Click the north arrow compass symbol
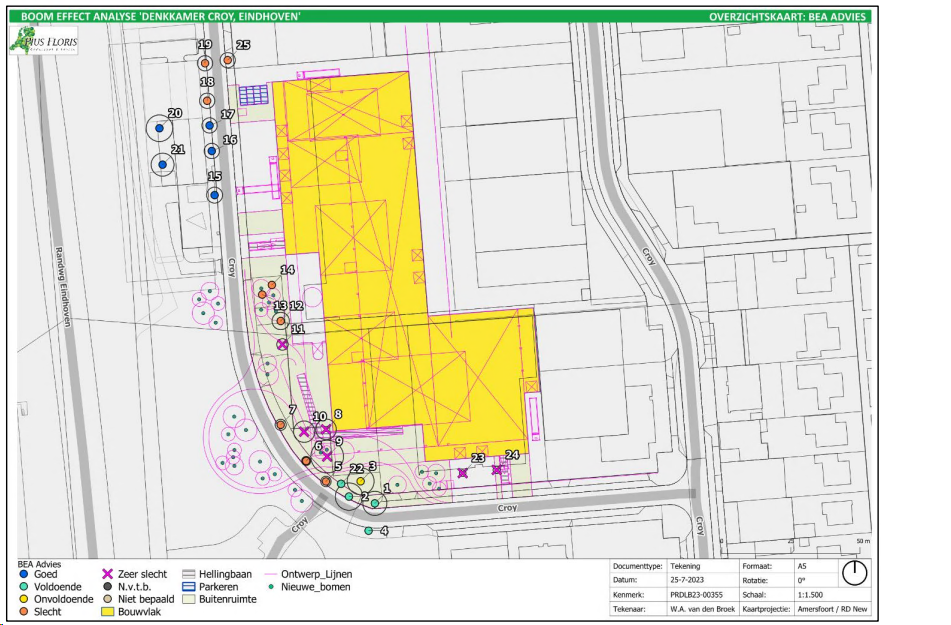This screenshot has height=625, width=951. [855, 573]
